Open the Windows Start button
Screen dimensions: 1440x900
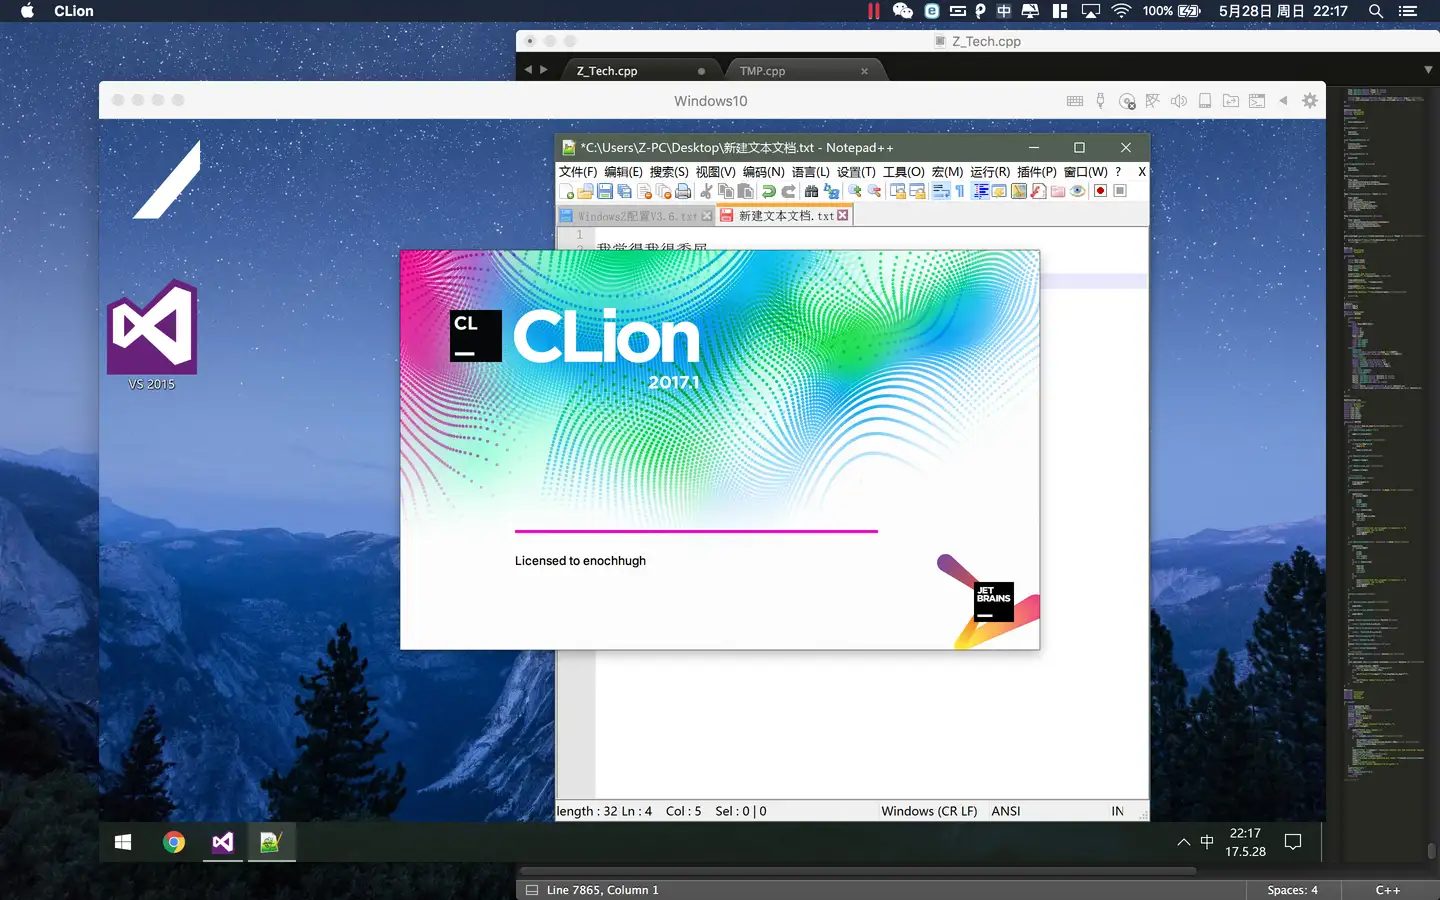pyautogui.click(x=123, y=842)
